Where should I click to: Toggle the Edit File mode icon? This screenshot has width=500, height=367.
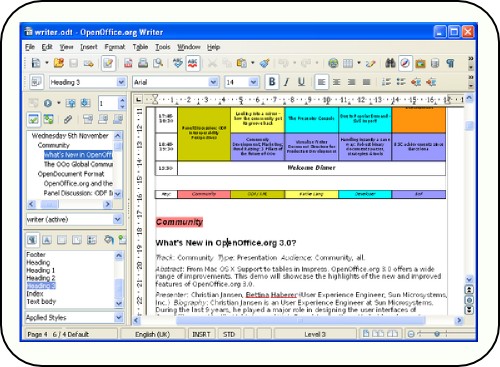tap(108, 63)
